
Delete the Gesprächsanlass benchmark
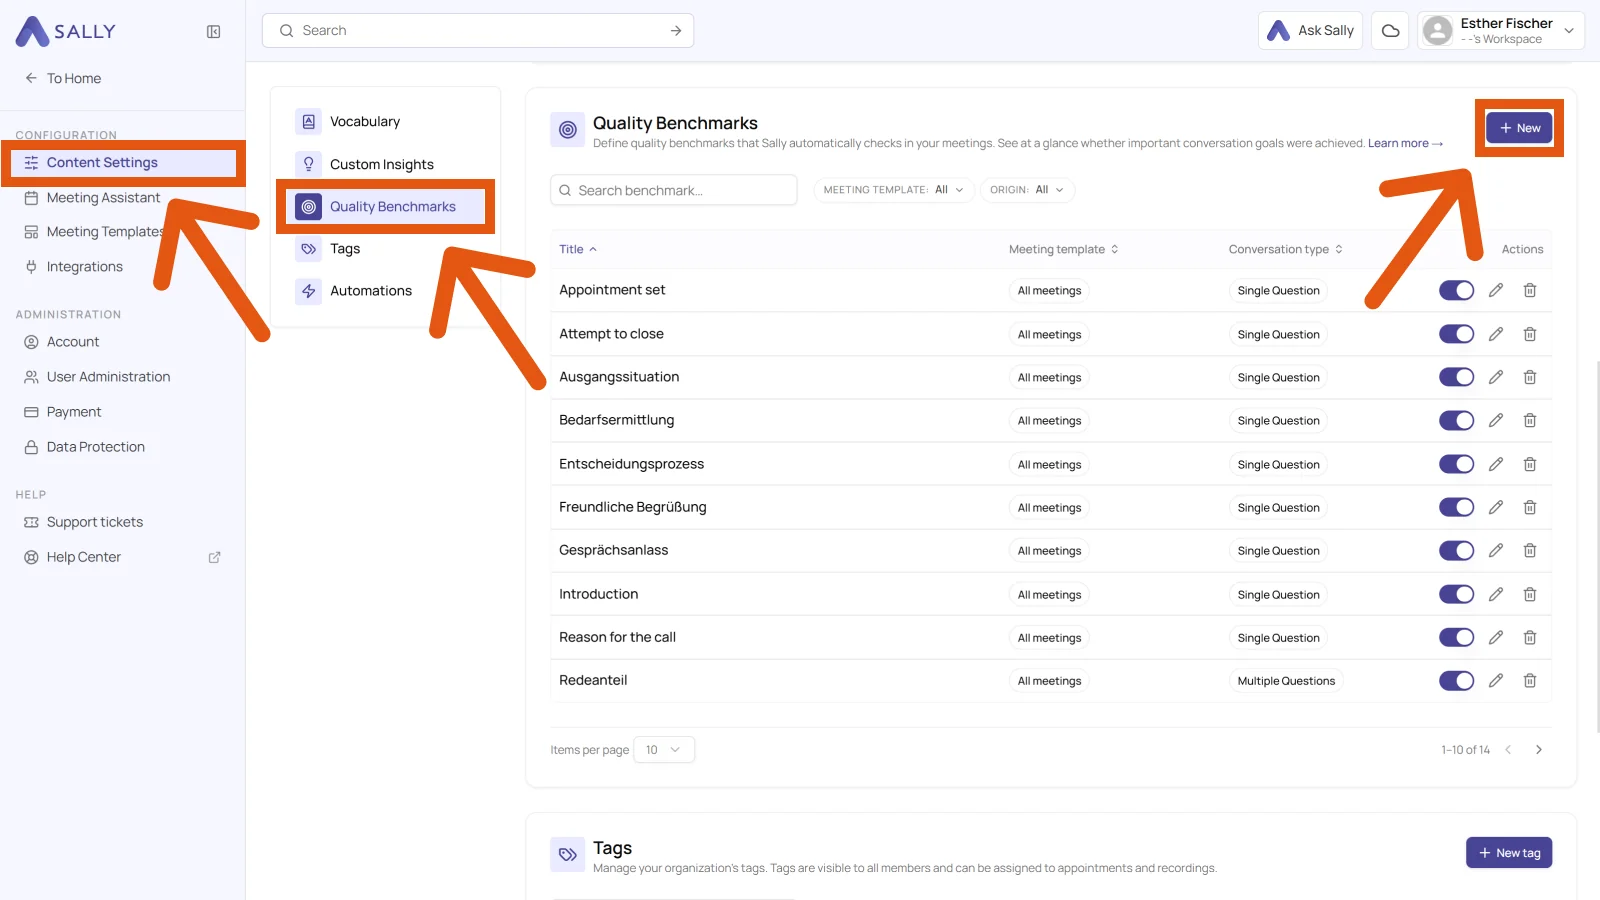(x=1530, y=550)
